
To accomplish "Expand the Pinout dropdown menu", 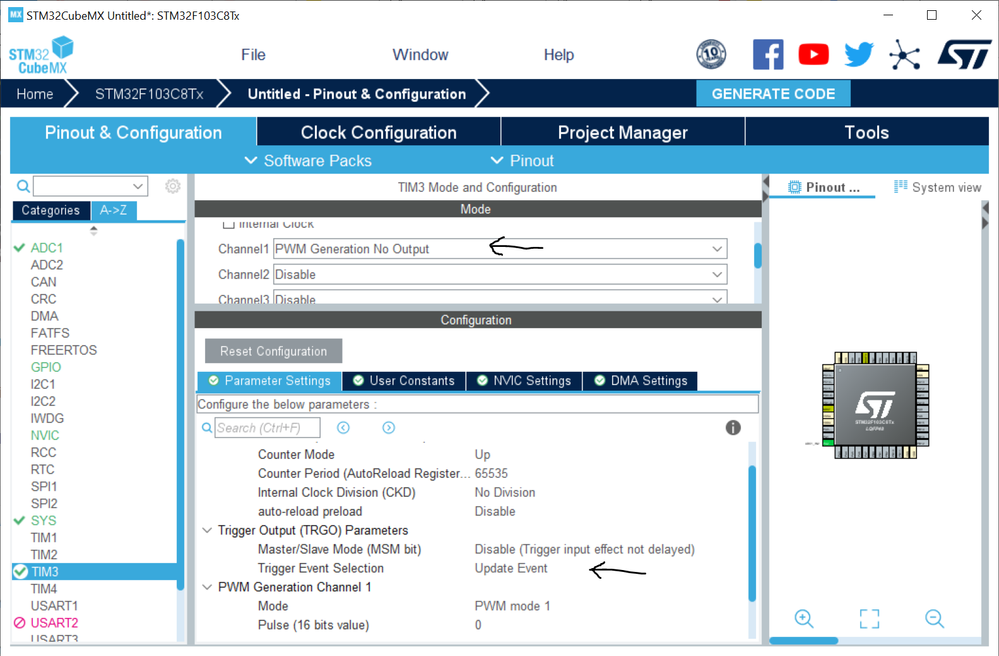I will tap(522, 160).
